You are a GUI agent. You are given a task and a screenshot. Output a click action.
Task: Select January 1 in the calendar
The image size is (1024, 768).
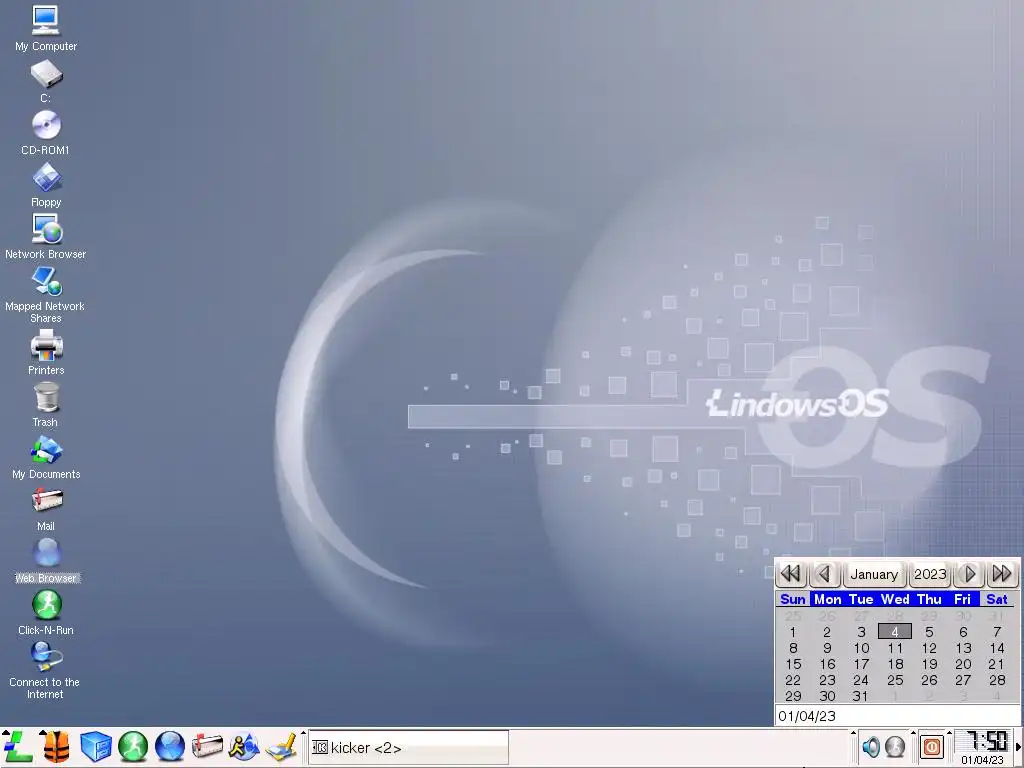[x=793, y=632]
